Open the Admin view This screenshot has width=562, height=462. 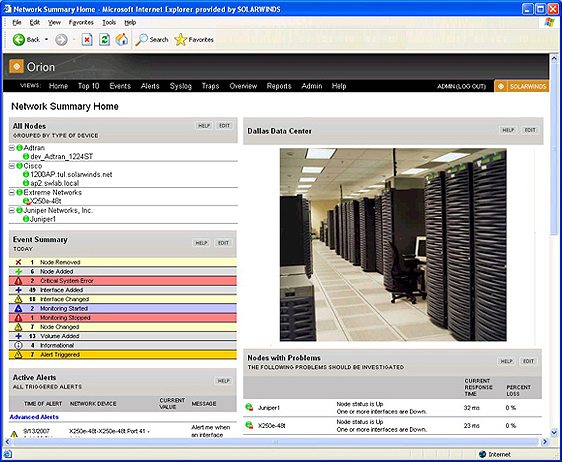coord(312,86)
